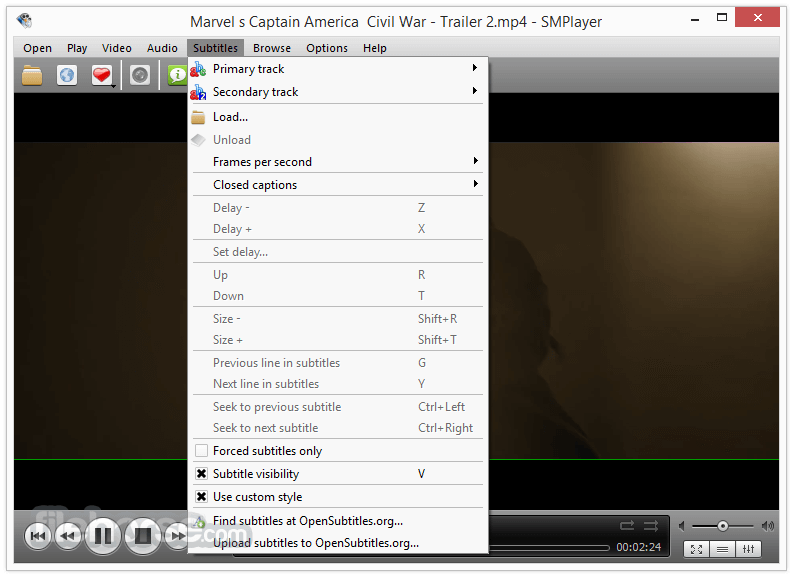Click Previous line in subtitles entry
The height and width of the screenshot is (578, 793).
[337, 363]
